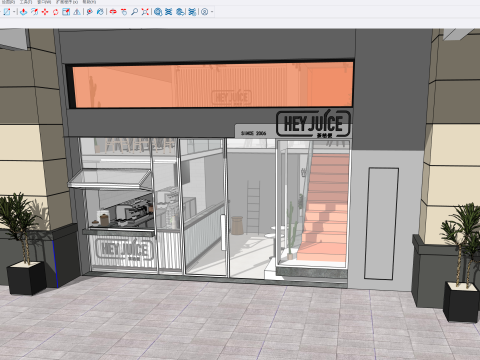Screen dimensions: 480x360
Task: Open 3D Warehouse globe icon
Action: (x=158, y=12)
